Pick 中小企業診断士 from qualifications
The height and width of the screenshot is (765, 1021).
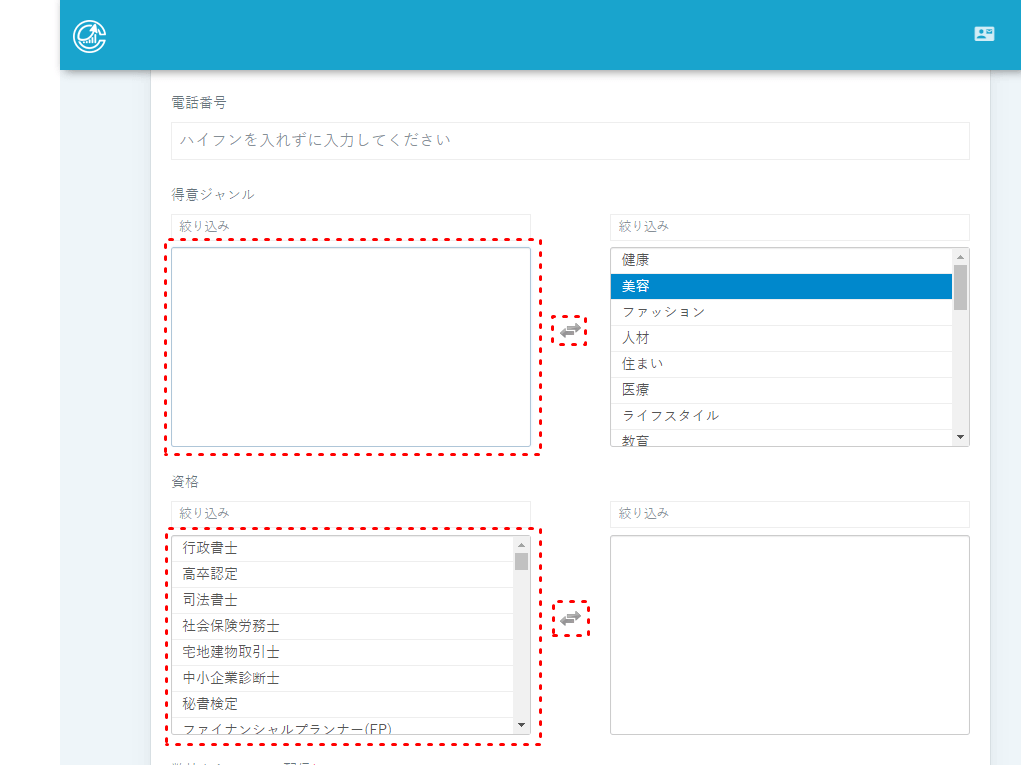pos(342,678)
